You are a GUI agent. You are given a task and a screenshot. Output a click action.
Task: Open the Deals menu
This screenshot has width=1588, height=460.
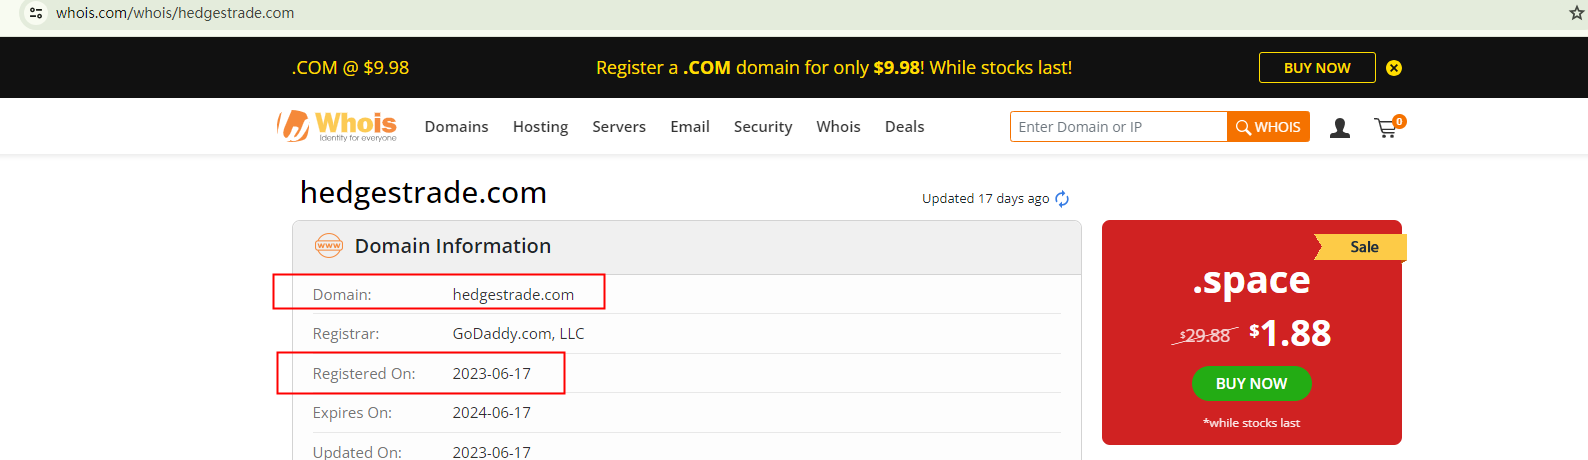click(904, 127)
